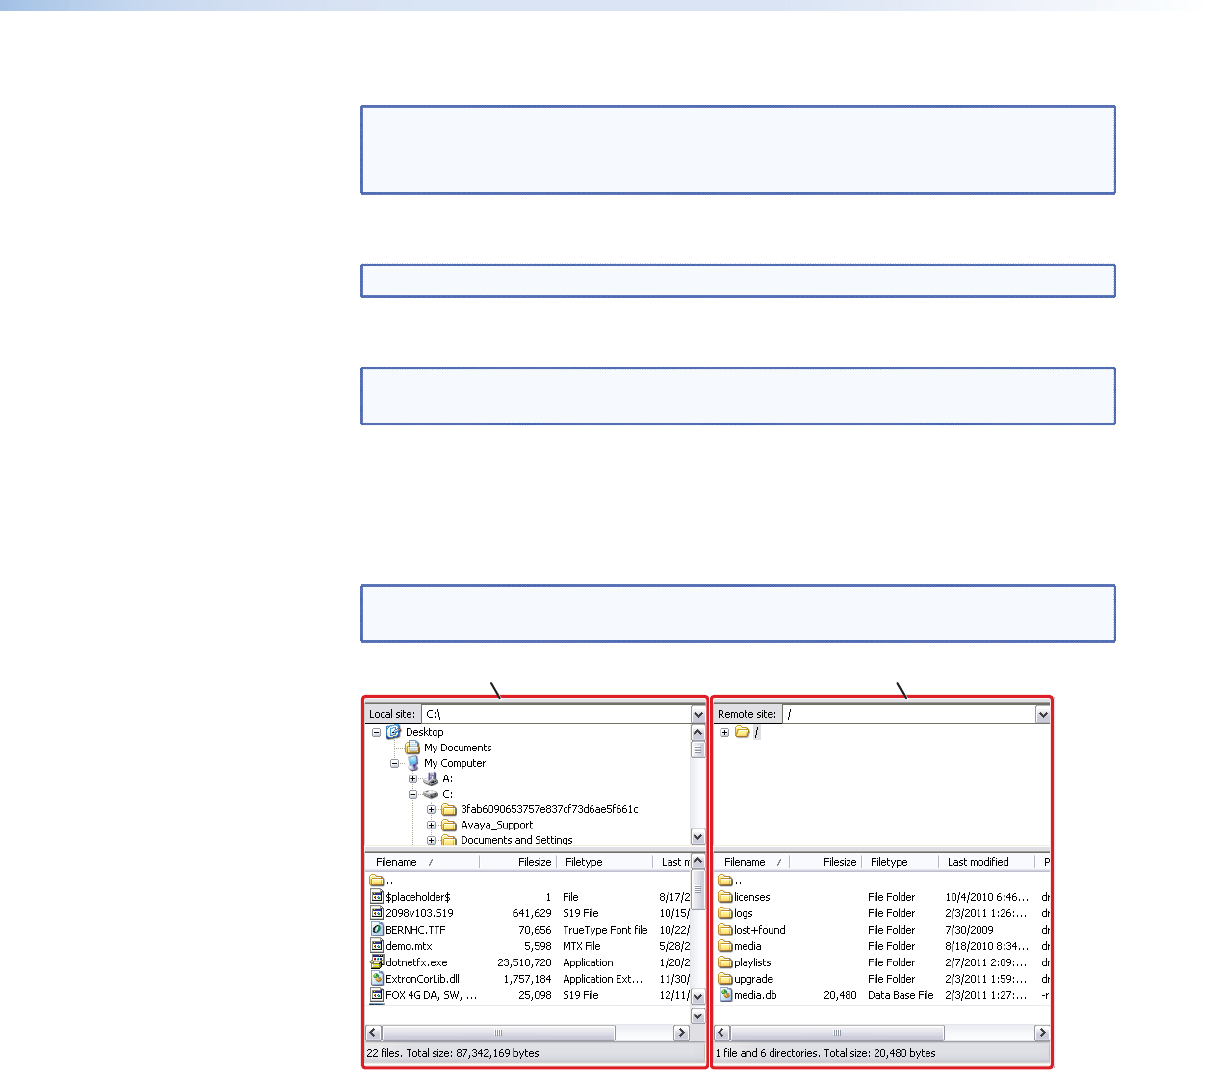Viewport: 1224px width, 1071px height.
Task: Expand the remote root folder node
Action: (724, 732)
